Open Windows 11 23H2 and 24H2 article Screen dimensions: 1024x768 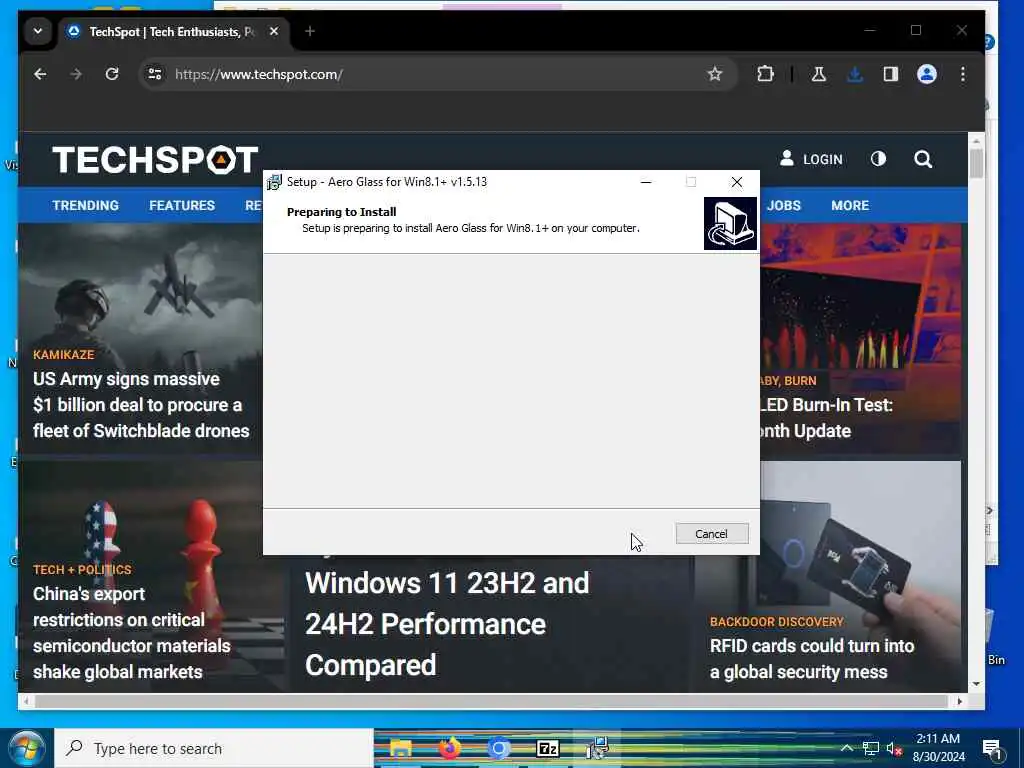pos(447,624)
